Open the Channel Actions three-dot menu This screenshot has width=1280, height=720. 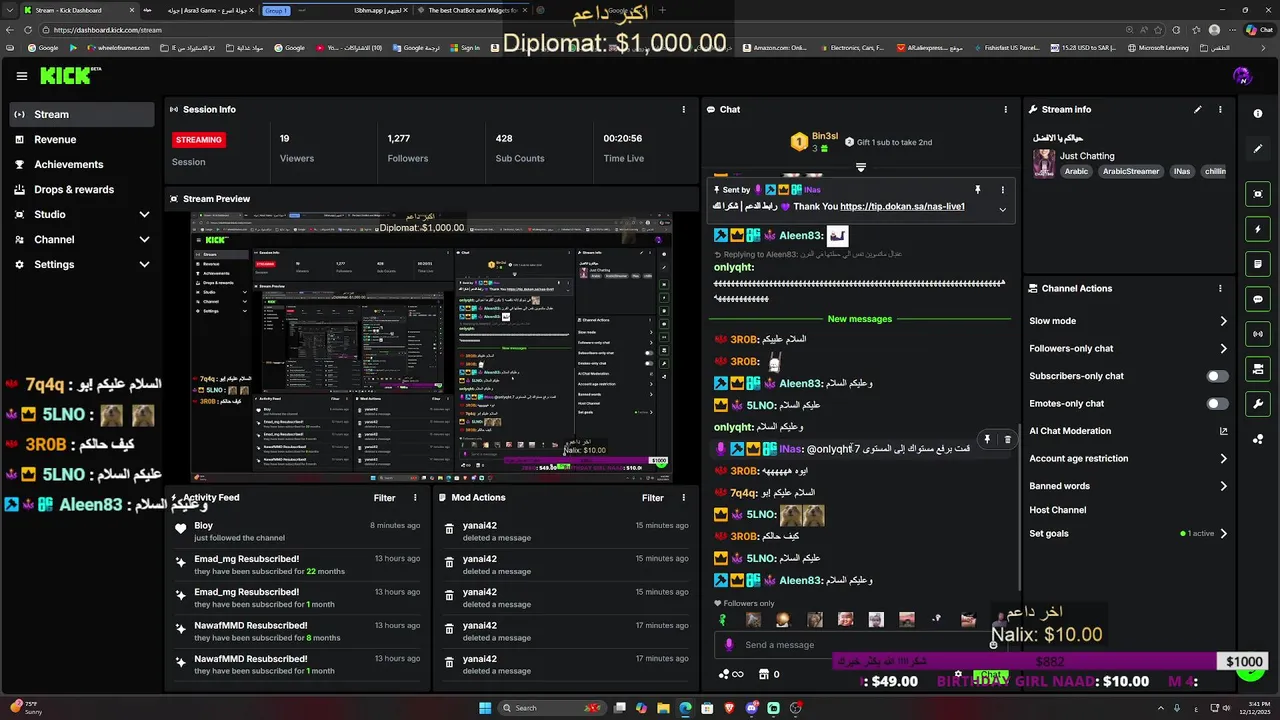[1220, 288]
